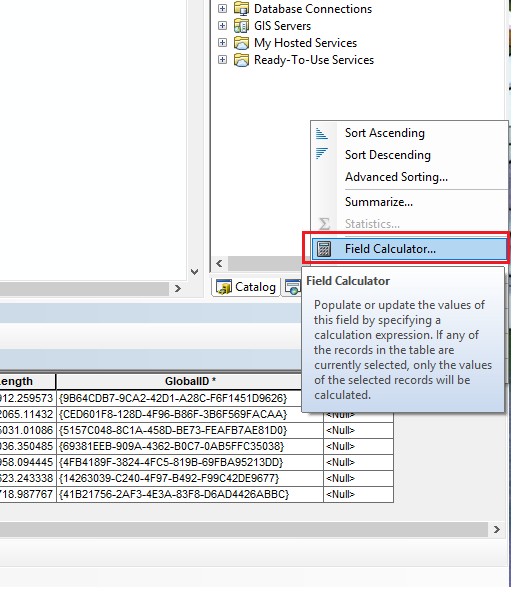Select the Ready-To-Use Services folder icon

pos(241,60)
